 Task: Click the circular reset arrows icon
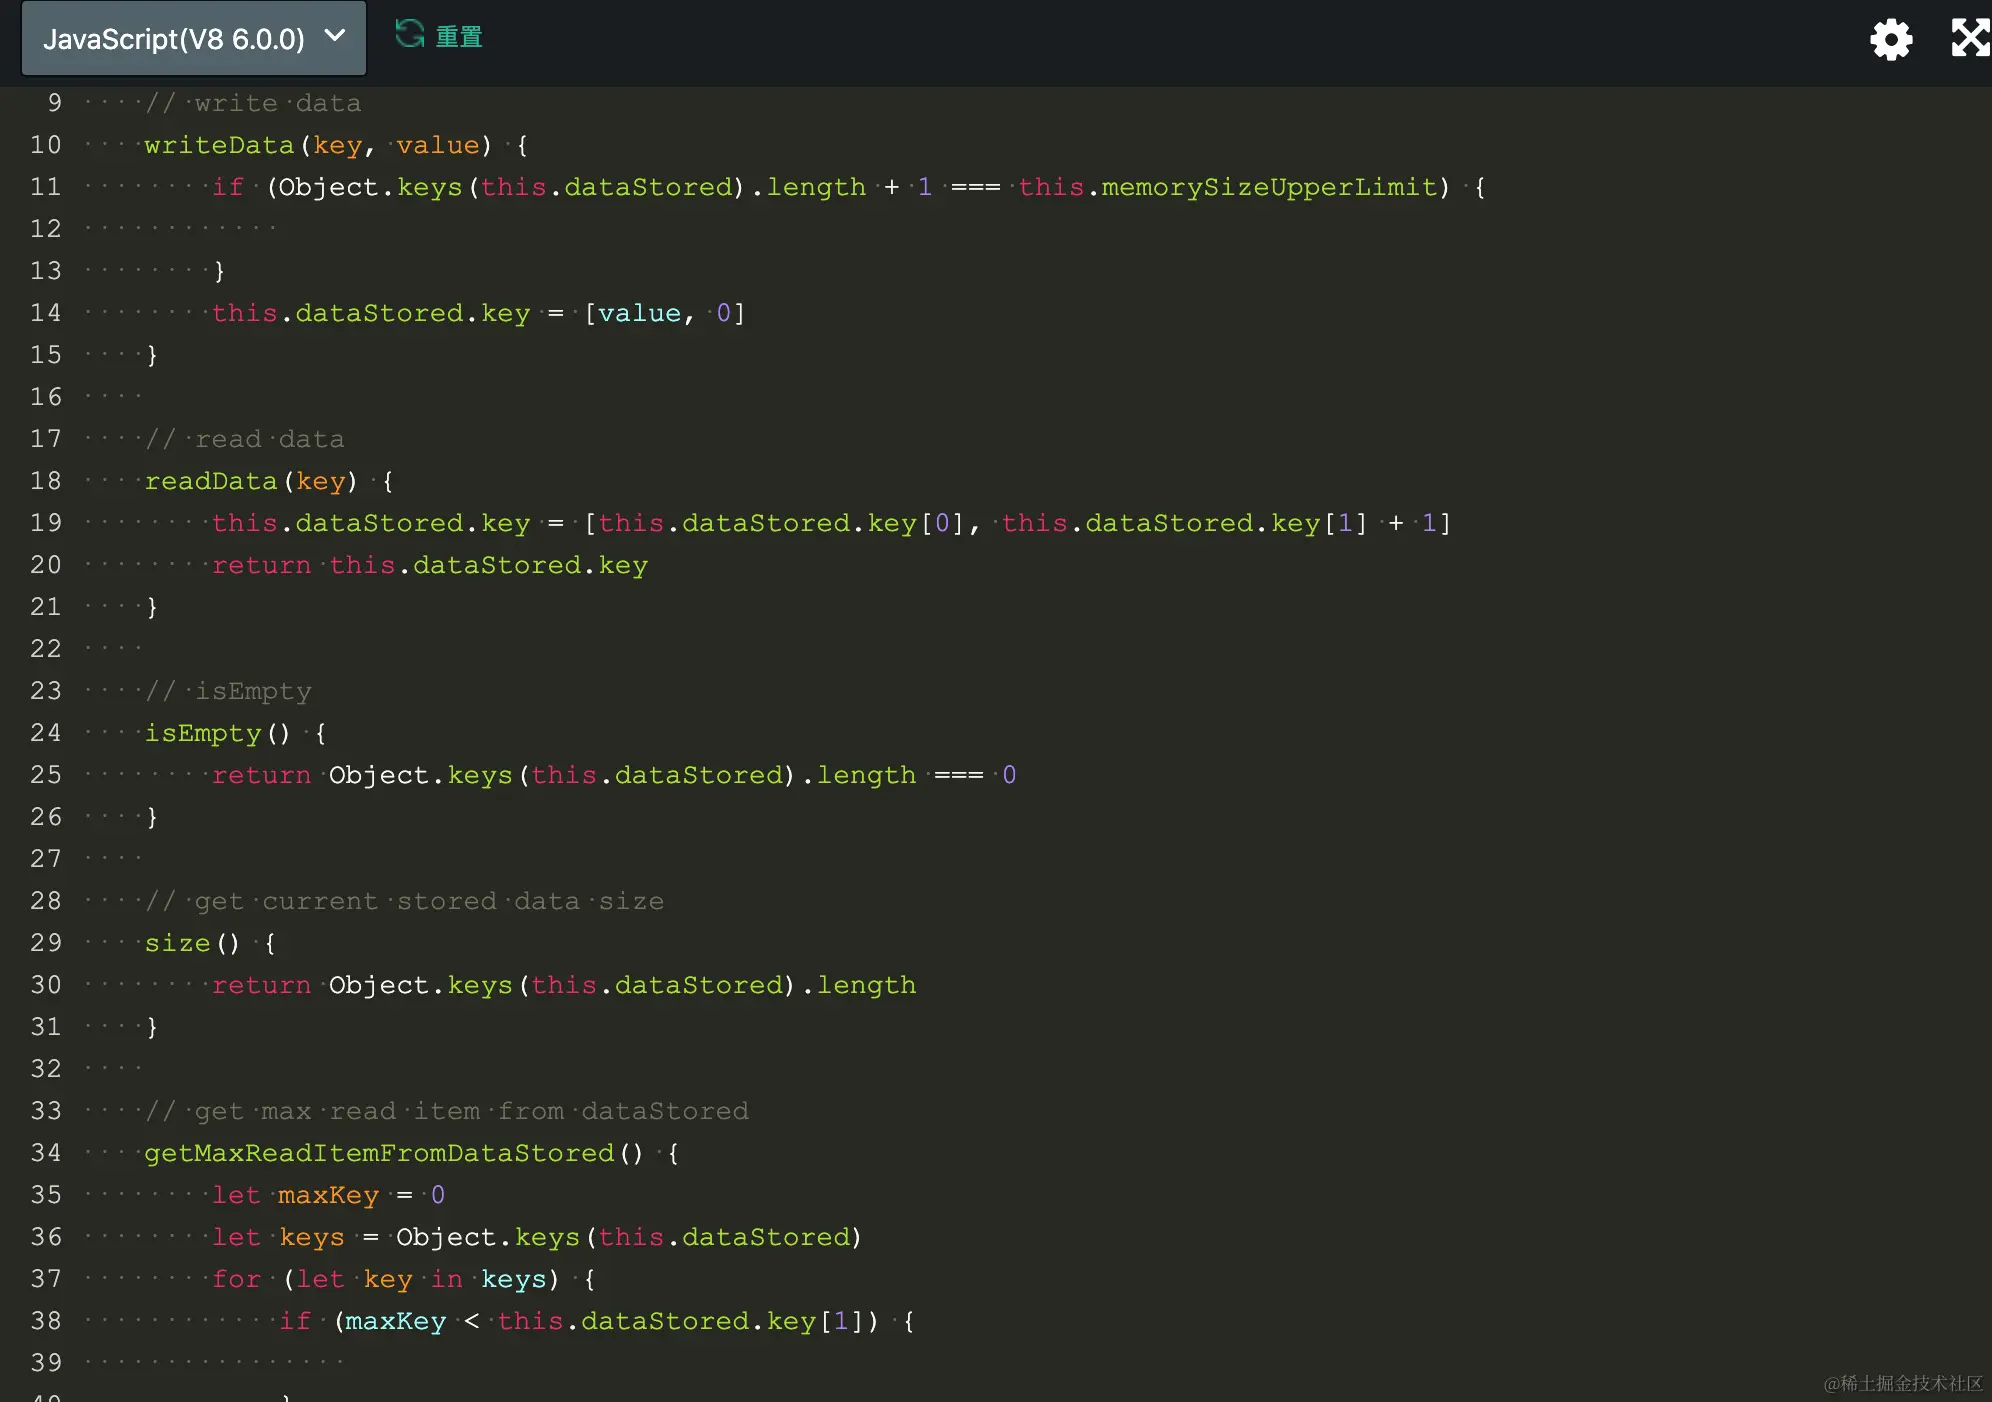pos(409,35)
